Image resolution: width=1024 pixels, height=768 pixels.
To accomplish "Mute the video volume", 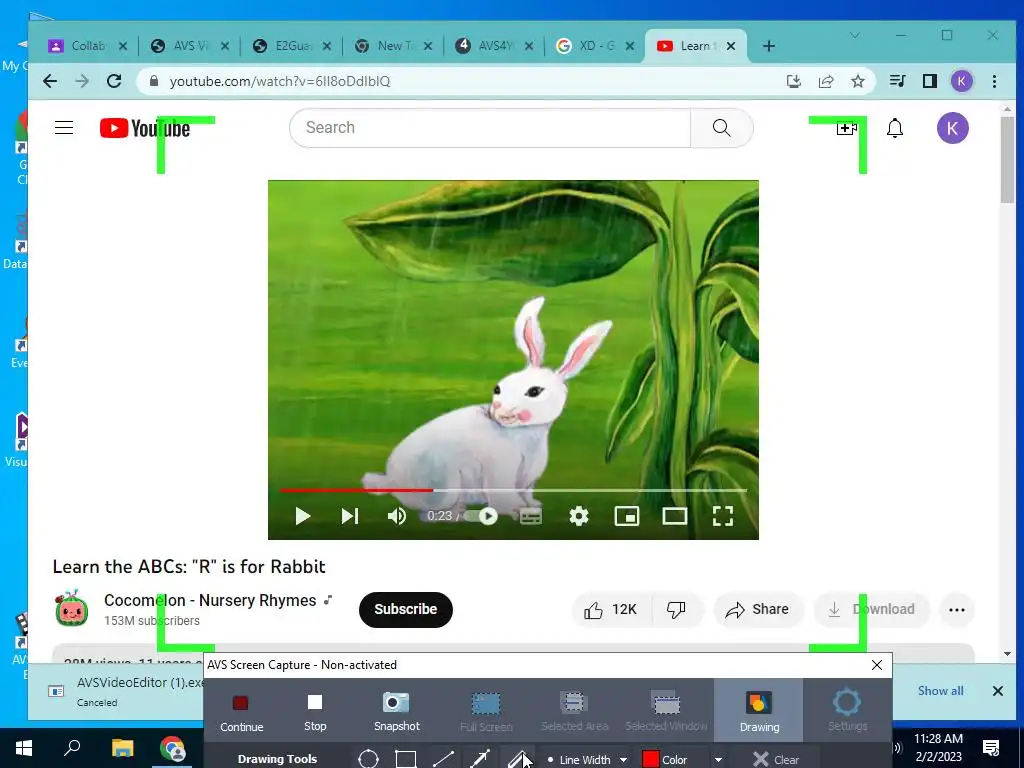I will point(396,516).
